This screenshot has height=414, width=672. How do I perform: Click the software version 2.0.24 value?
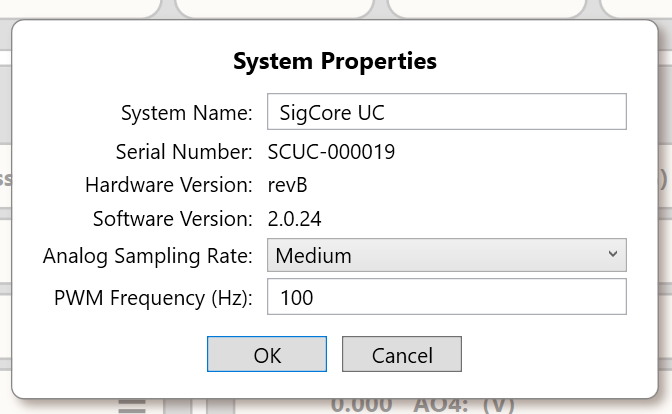pos(294,219)
